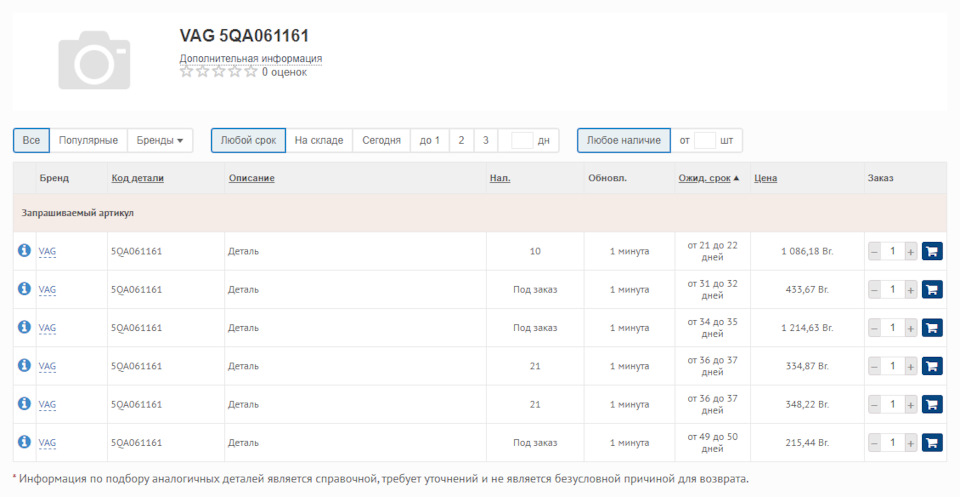The width and height of the screenshot is (960, 497).
Task: Open VAG brand link in 1 214,63 Br. row
Action: click(47, 327)
